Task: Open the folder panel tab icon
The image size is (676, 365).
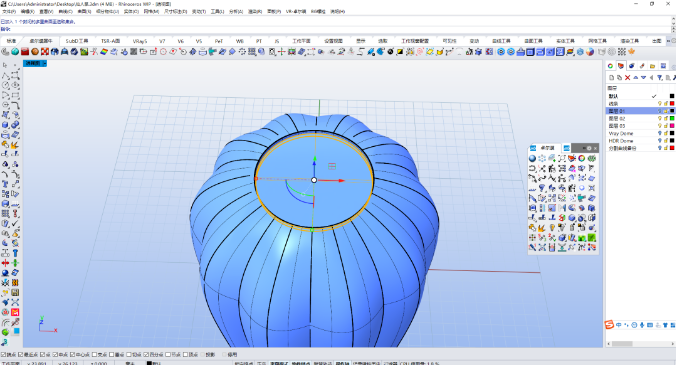Action: (652, 66)
